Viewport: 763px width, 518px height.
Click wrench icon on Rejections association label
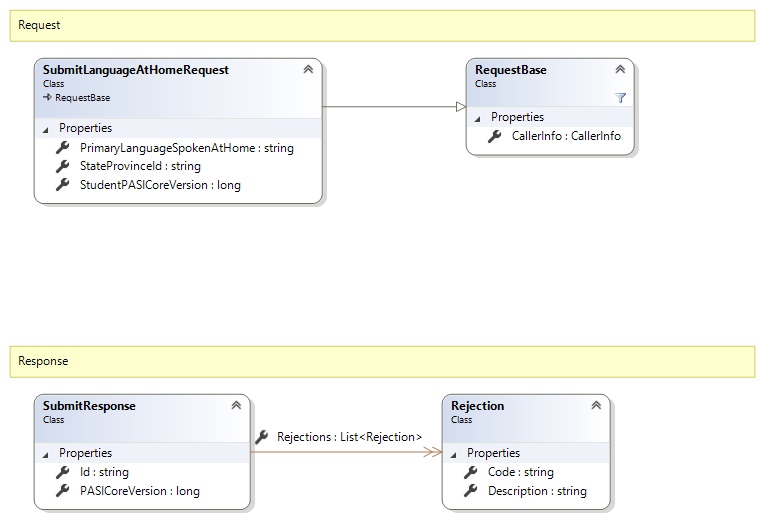262,437
